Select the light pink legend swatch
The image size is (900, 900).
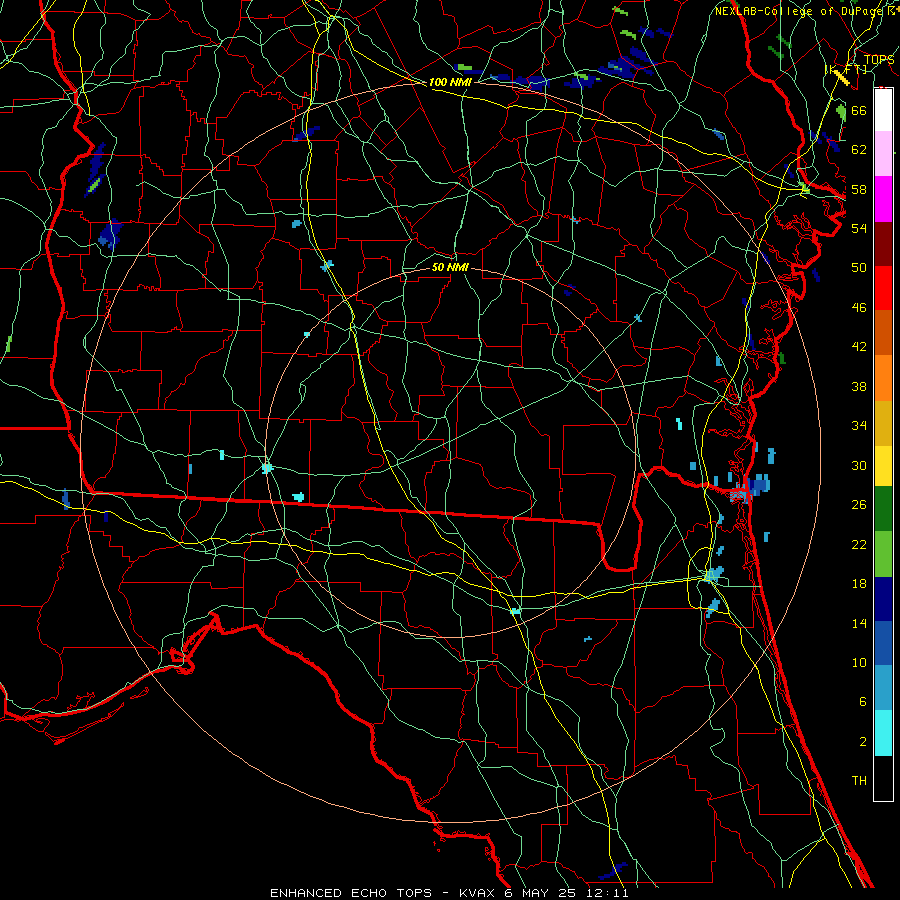click(x=883, y=154)
